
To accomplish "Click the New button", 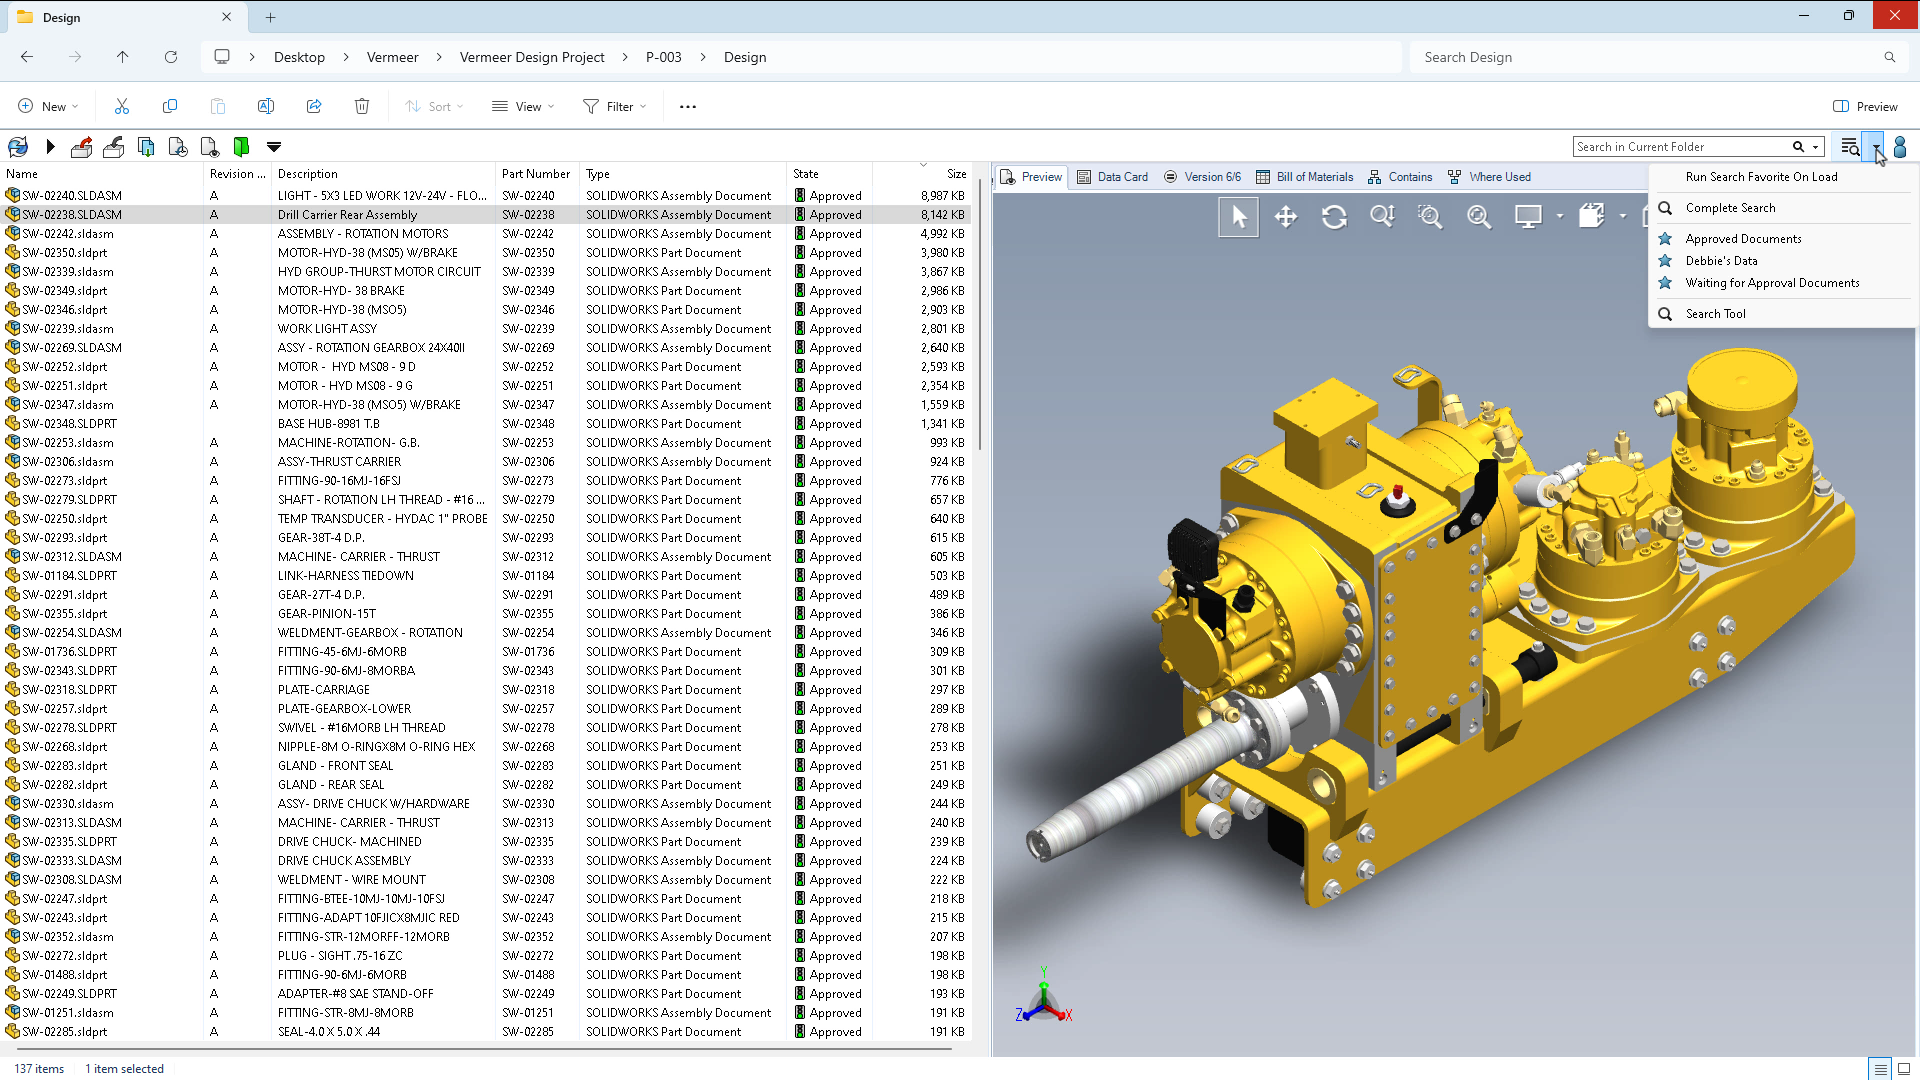I will 48,106.
